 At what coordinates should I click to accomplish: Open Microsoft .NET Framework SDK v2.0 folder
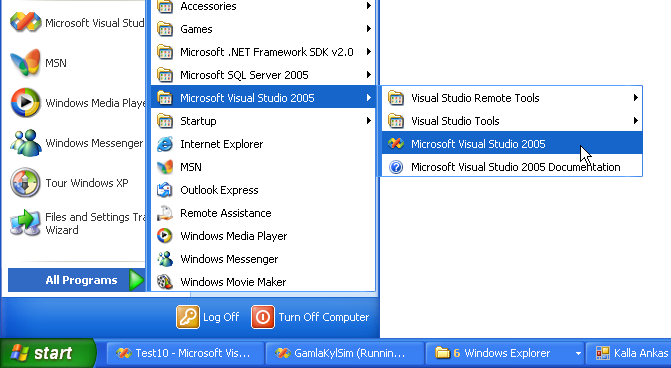click(263, 52)
